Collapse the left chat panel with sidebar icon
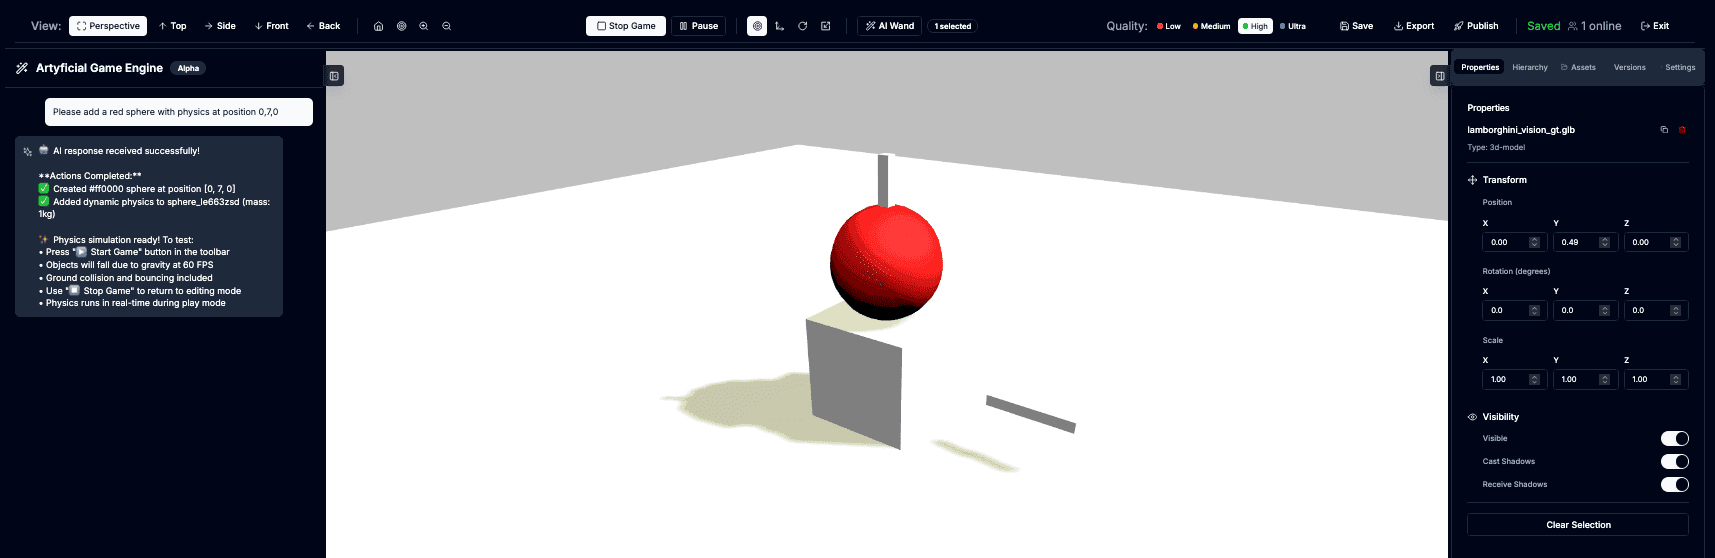Viewport: 1715px width, 558px height. coord(334,76)
